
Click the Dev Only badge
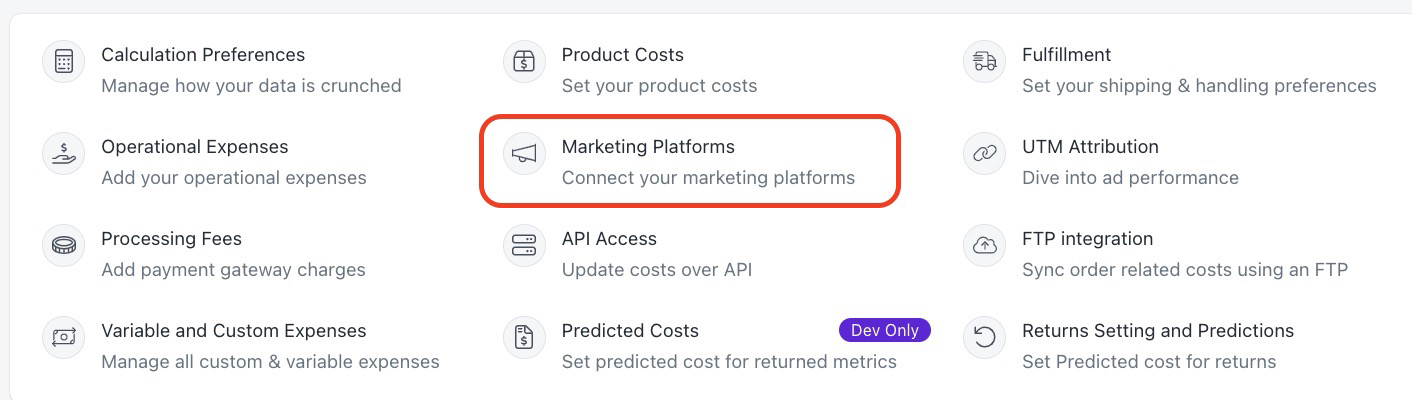[885, 330]
